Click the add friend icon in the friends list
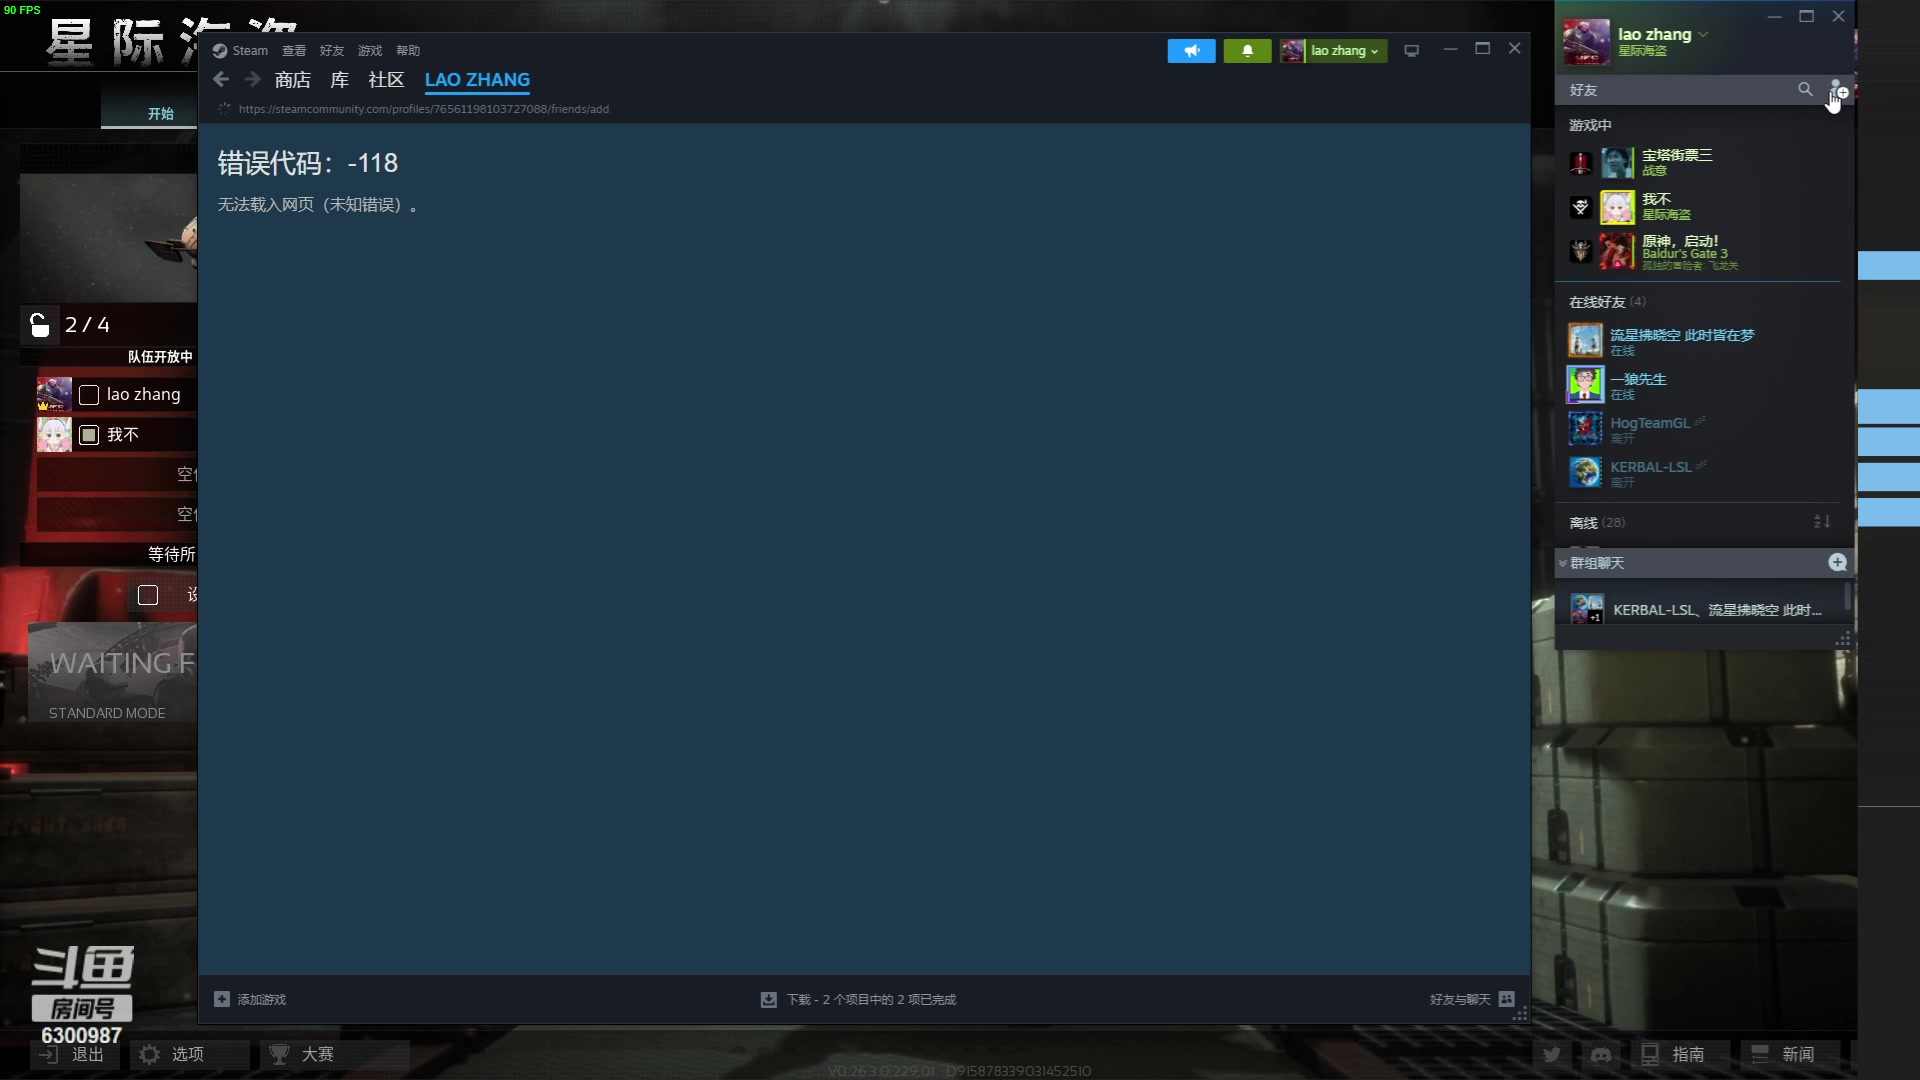 1838,90
